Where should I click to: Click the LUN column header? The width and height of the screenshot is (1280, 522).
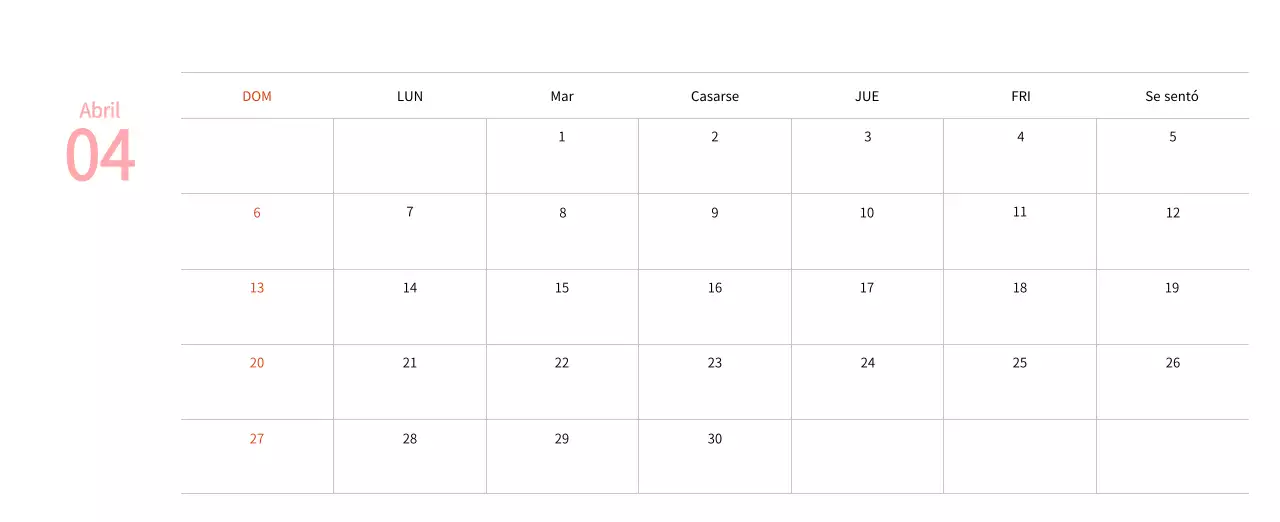coord(410,96)
